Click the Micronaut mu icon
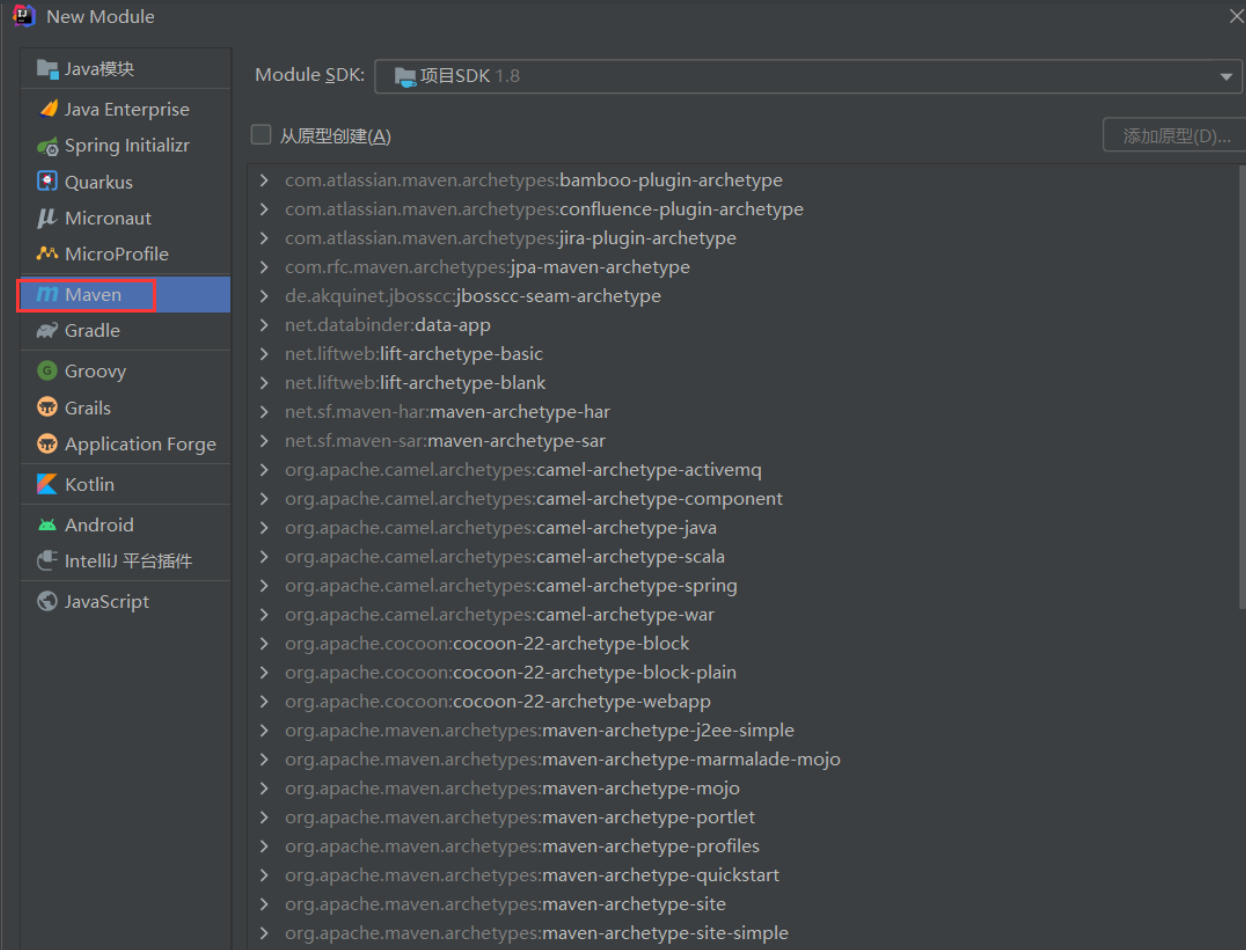The height and width of the screenshot is (950, 1246). pos(47,218)
